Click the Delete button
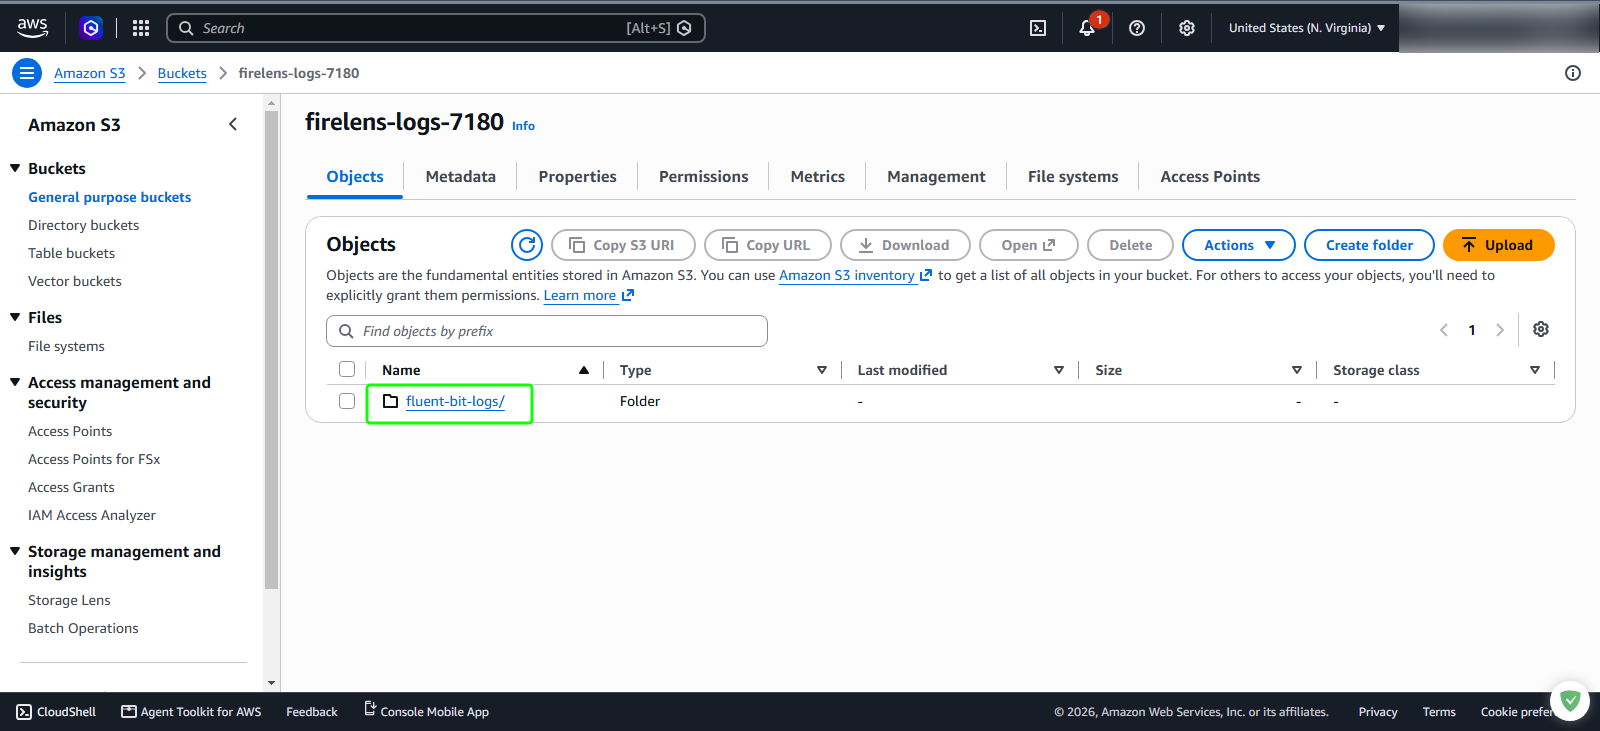1600x731 pixels. point(1130,245)
